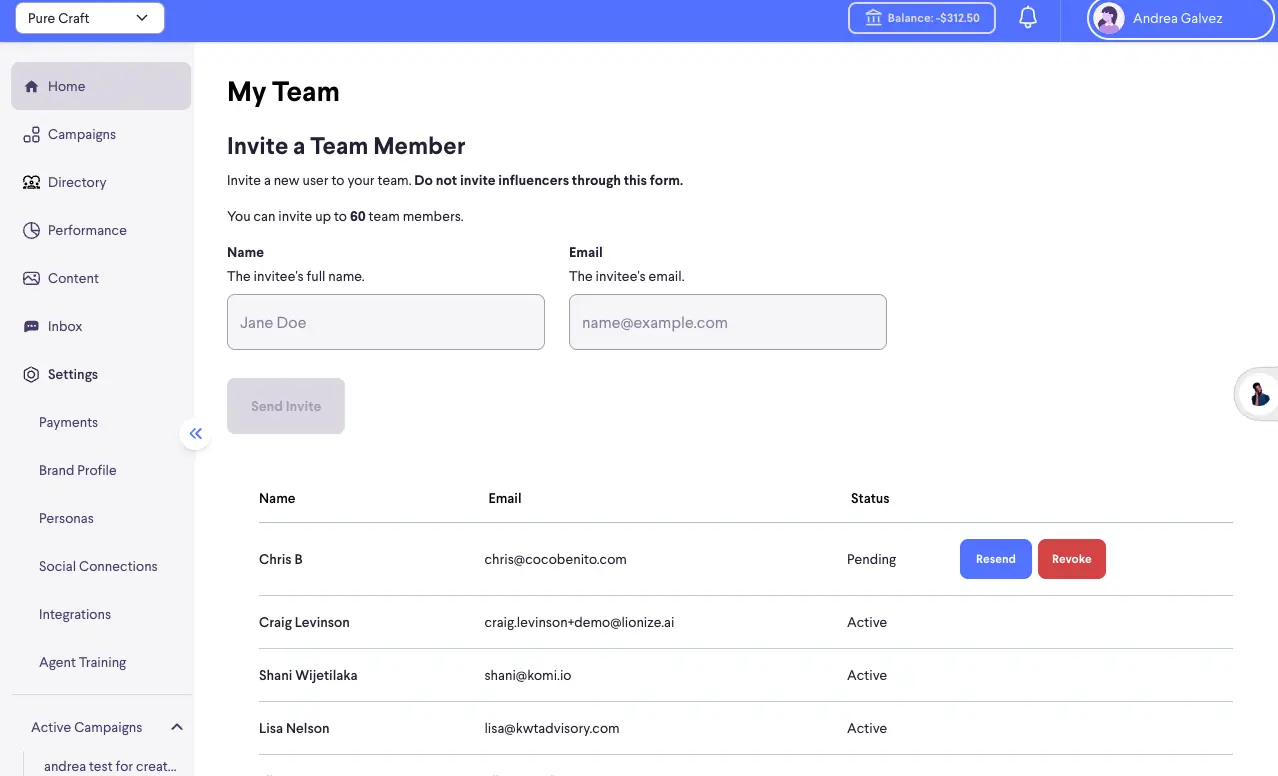This screenshot has width=1278, height=776.
Task: Open Social Connections settings page
Action: coord(98,567)
